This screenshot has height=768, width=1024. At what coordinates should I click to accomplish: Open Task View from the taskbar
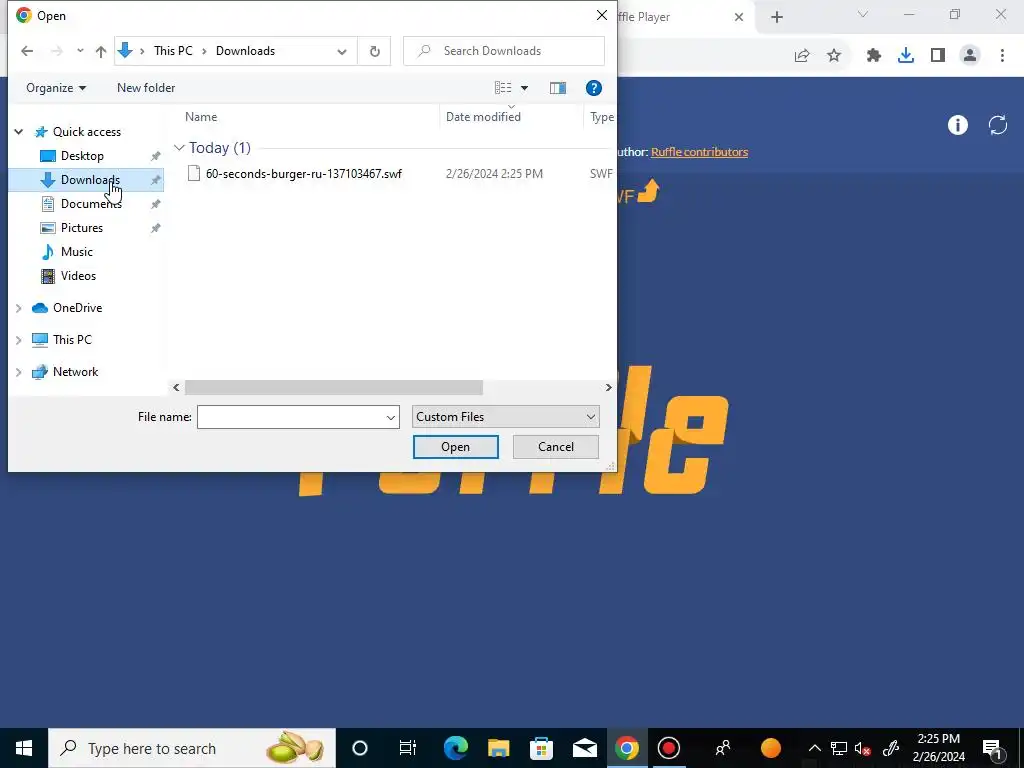click(x=408, y=748)
